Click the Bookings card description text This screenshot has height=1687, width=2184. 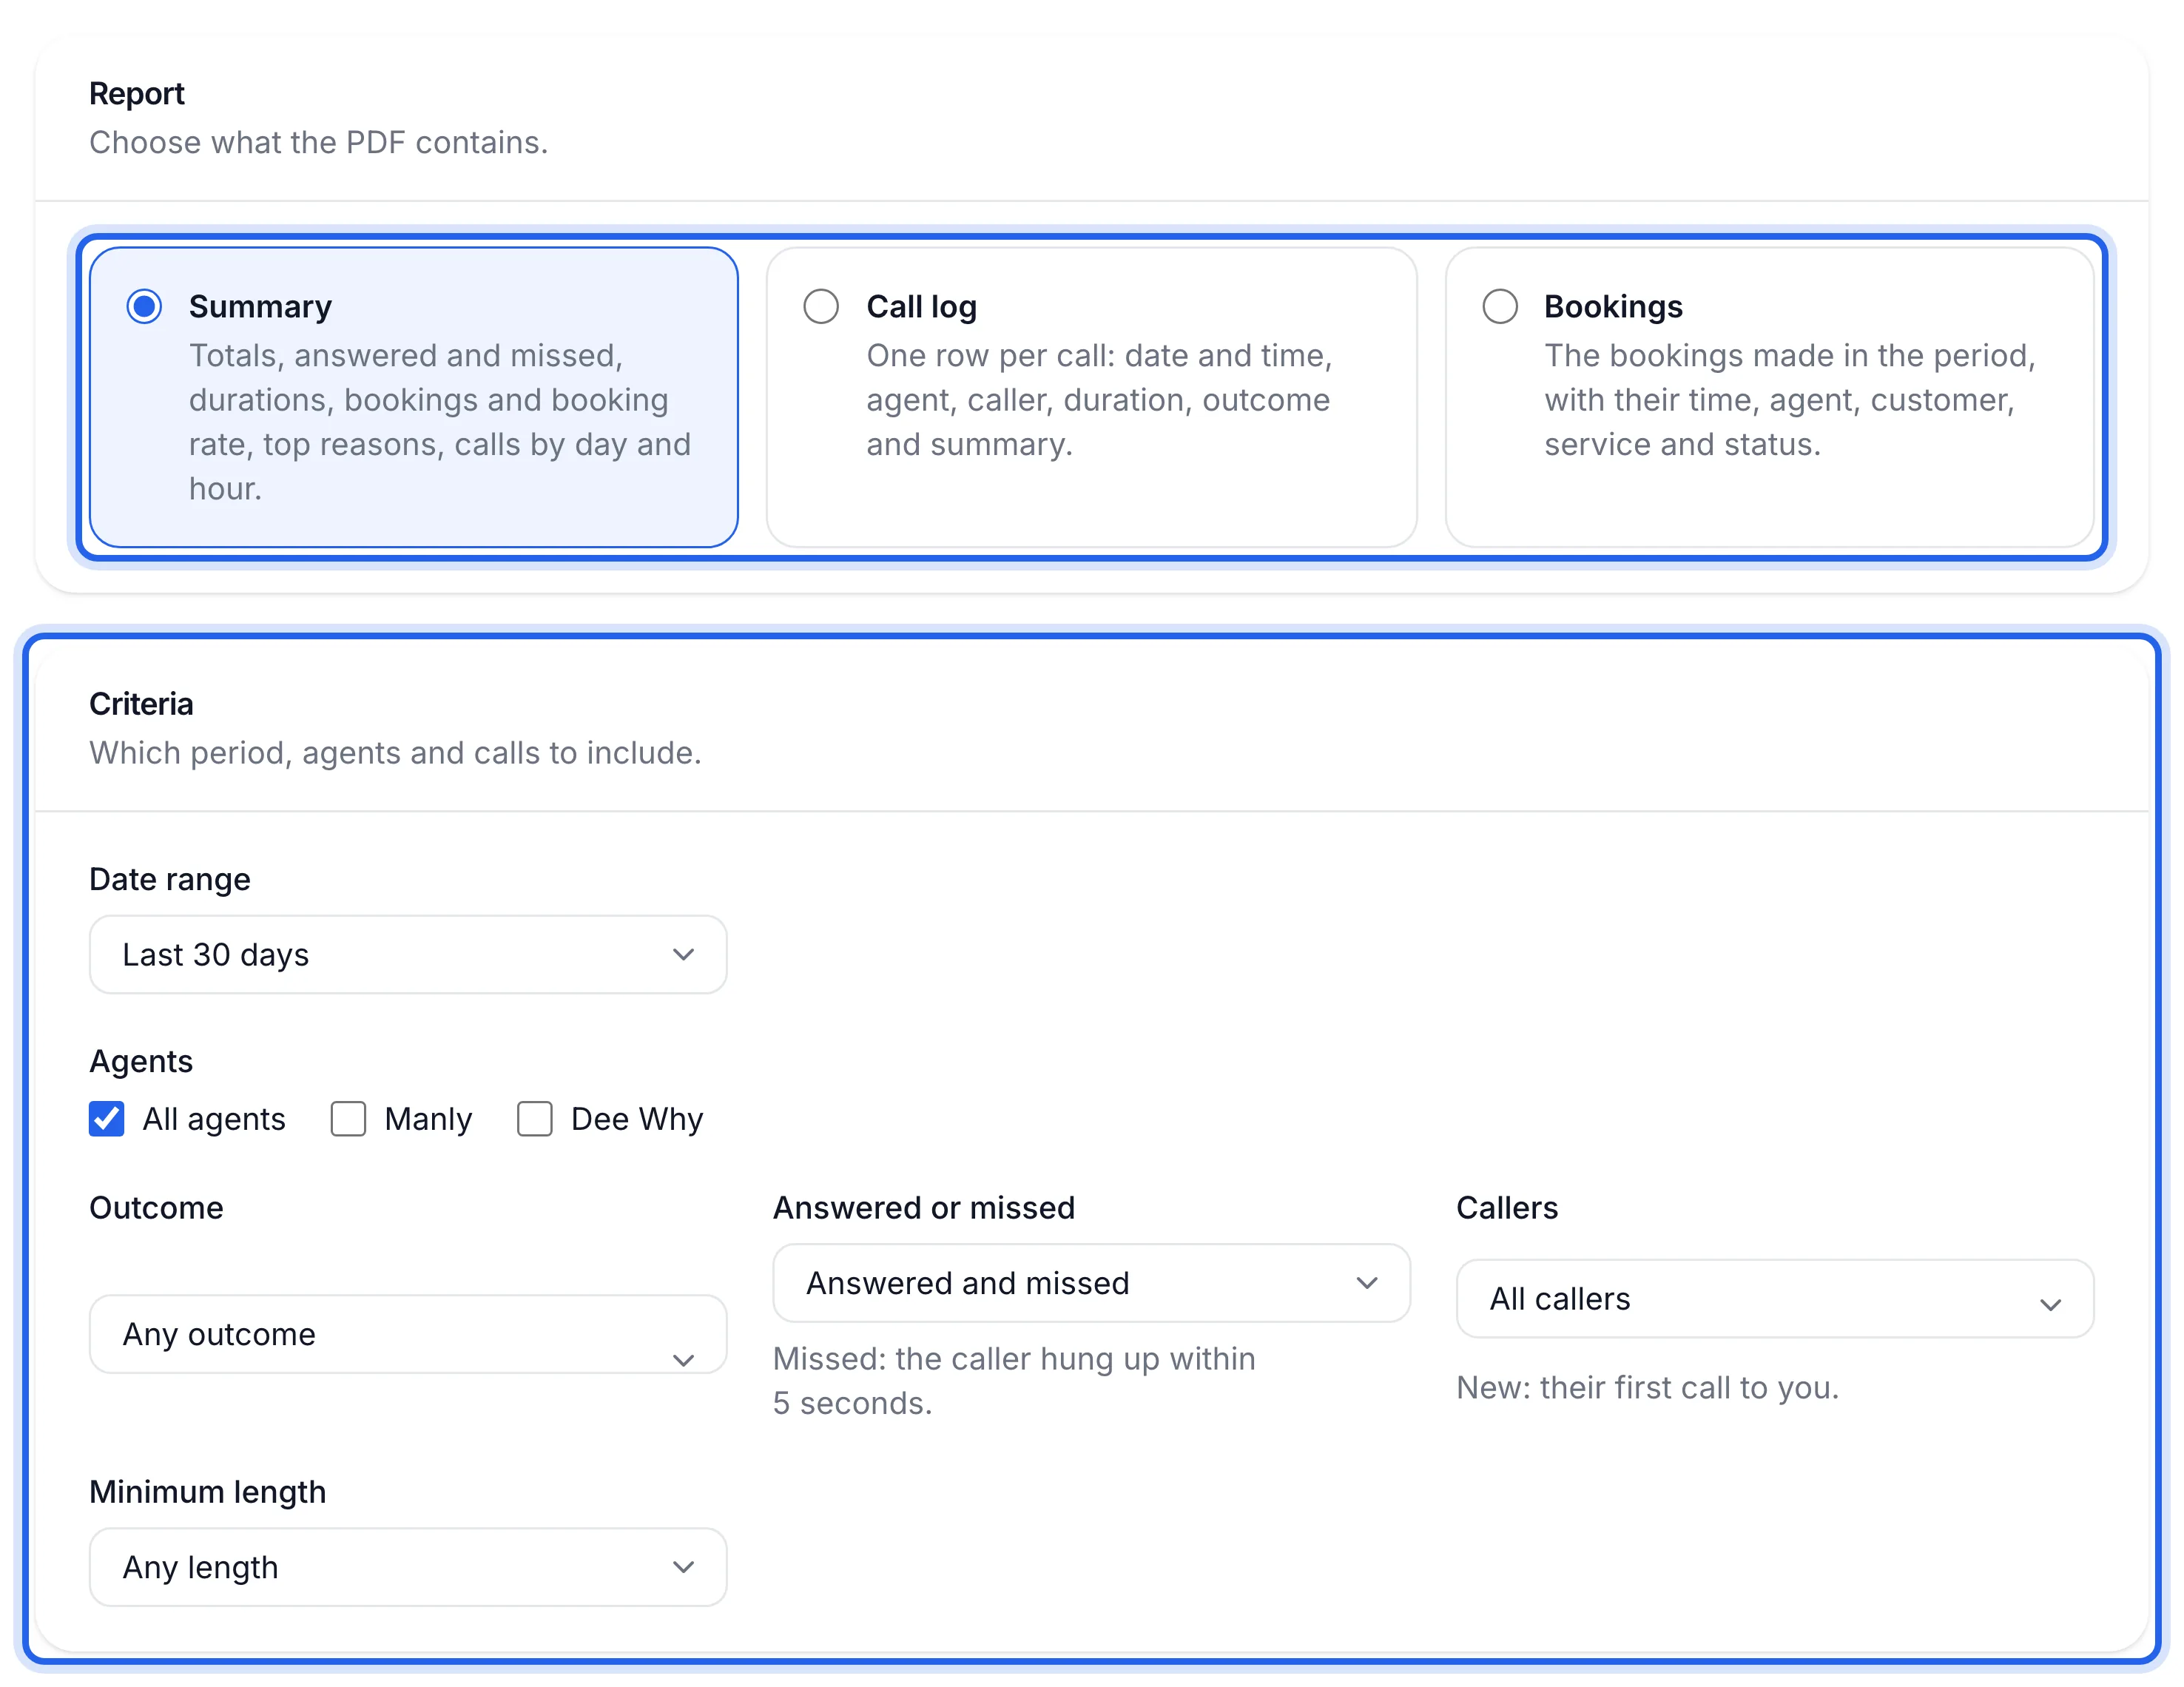tap(1789, 399)
